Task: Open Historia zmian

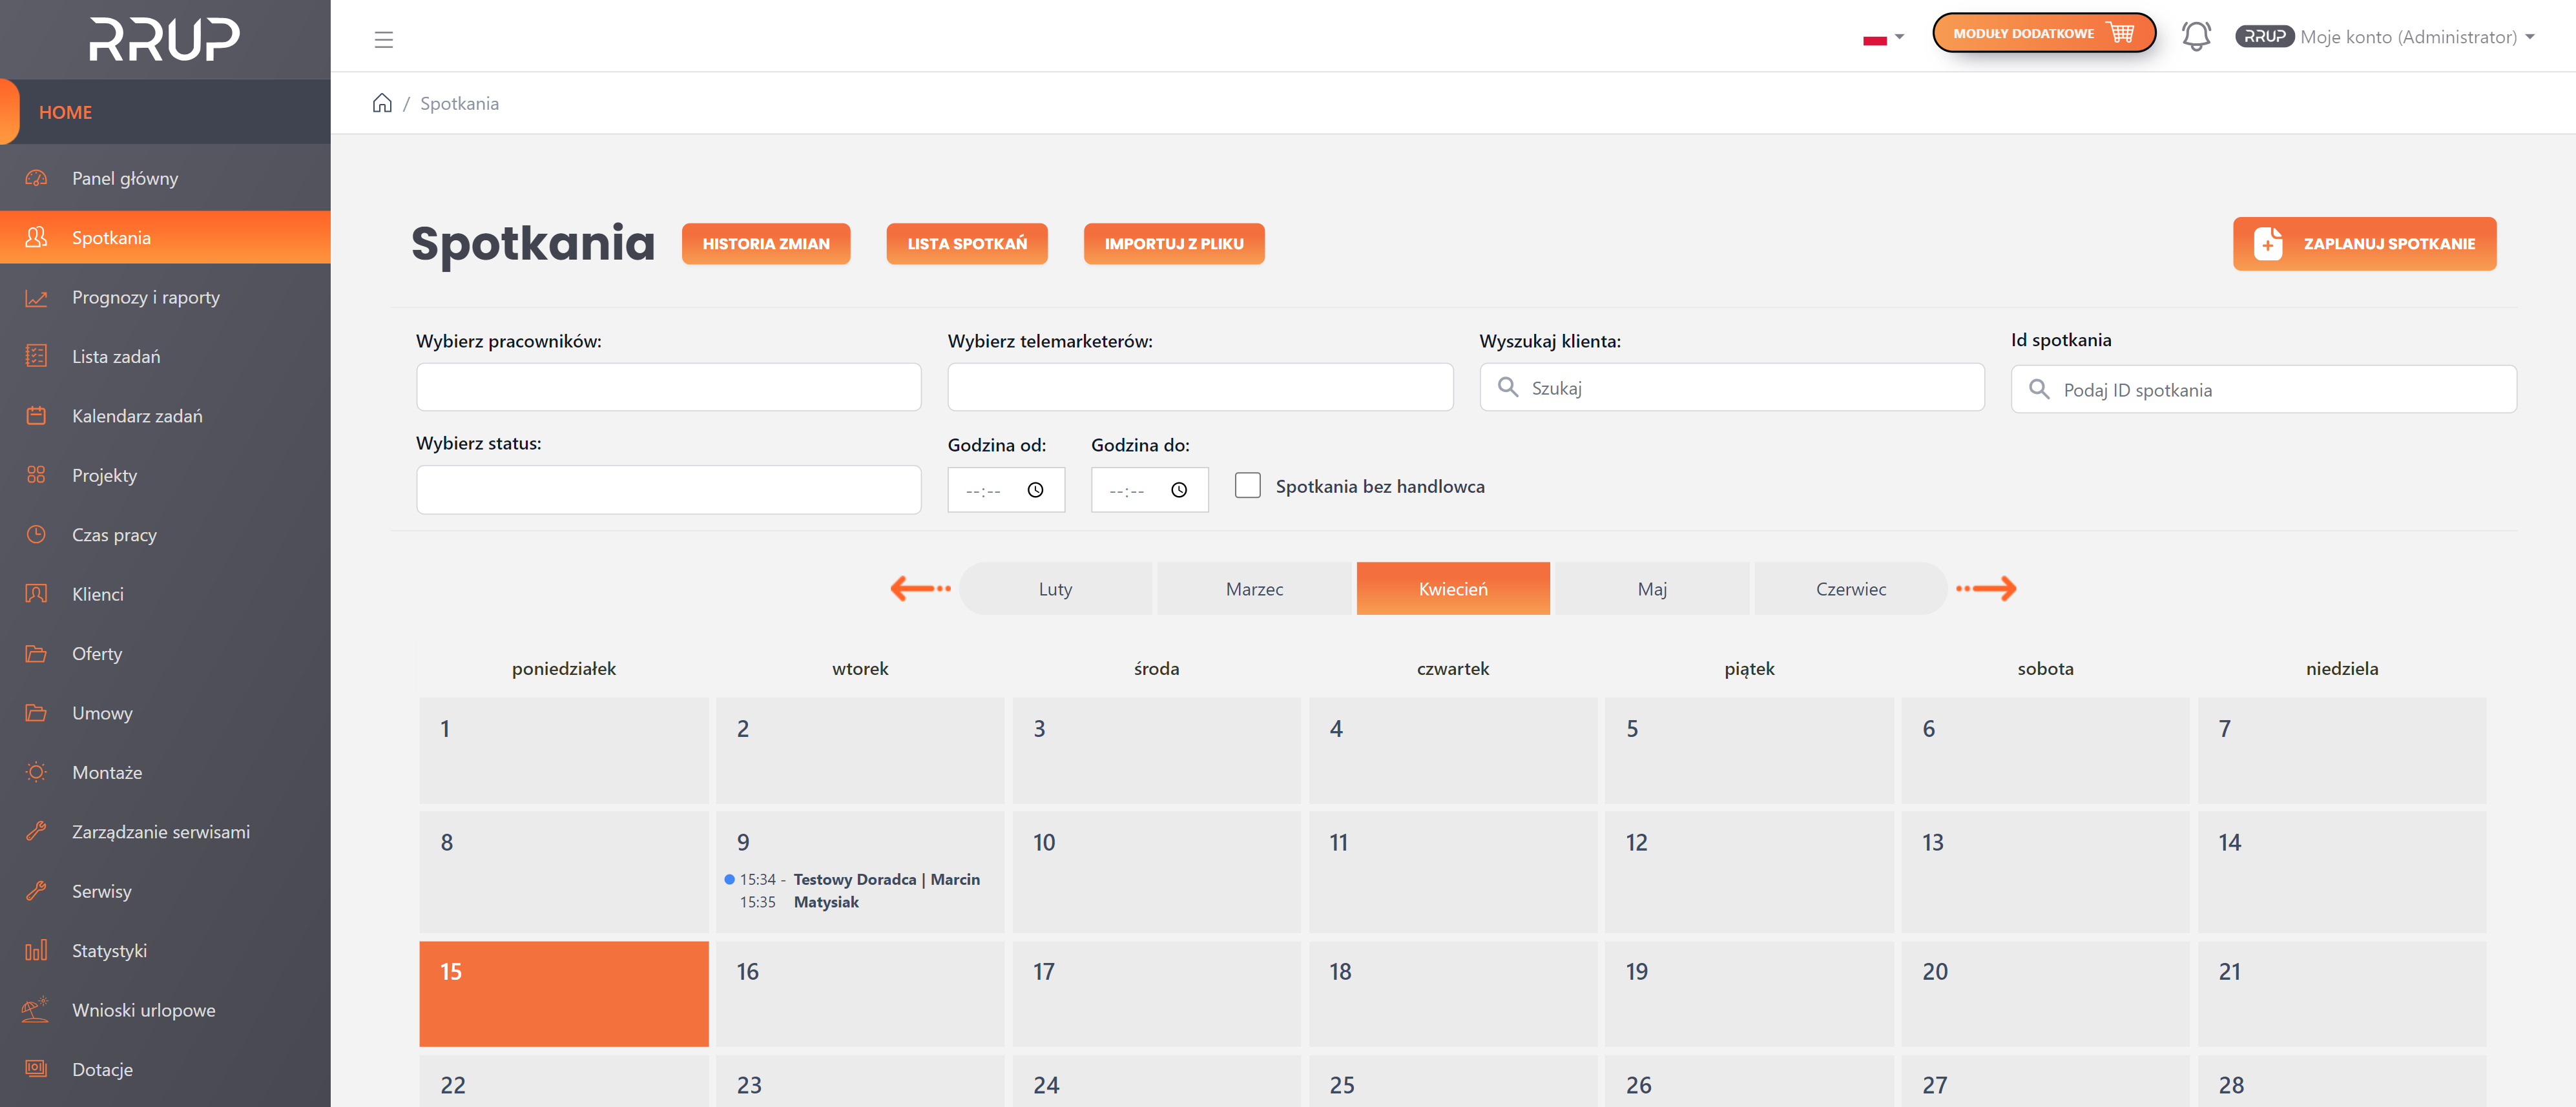Action: pos(765,244)
